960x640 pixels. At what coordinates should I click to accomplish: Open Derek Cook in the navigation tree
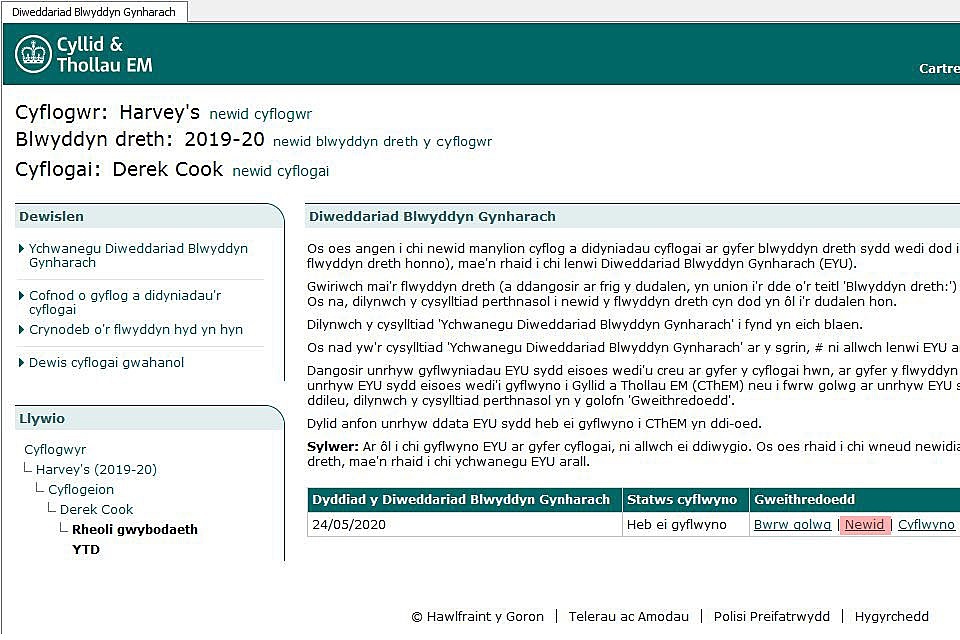coord(96,509)
